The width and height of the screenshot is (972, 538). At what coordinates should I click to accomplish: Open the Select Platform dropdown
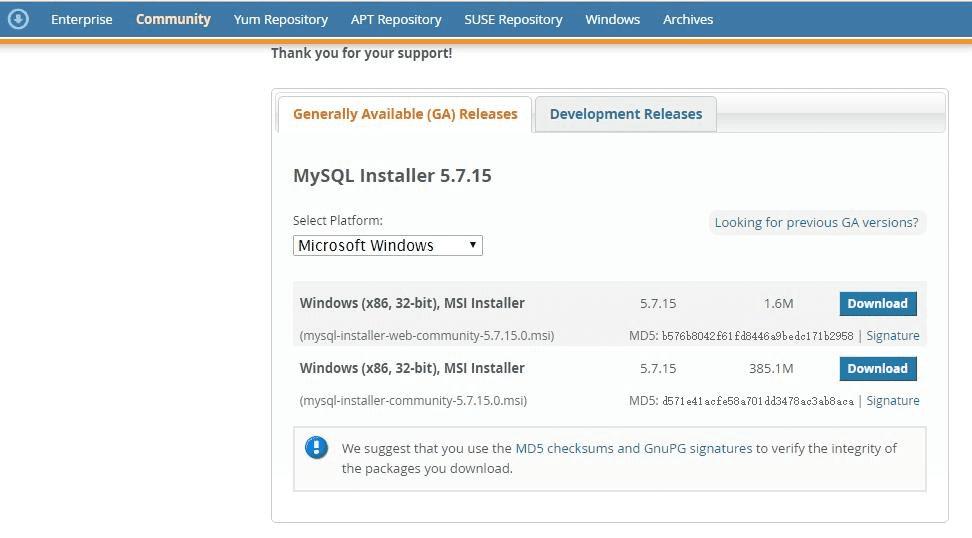click(387, 246)
